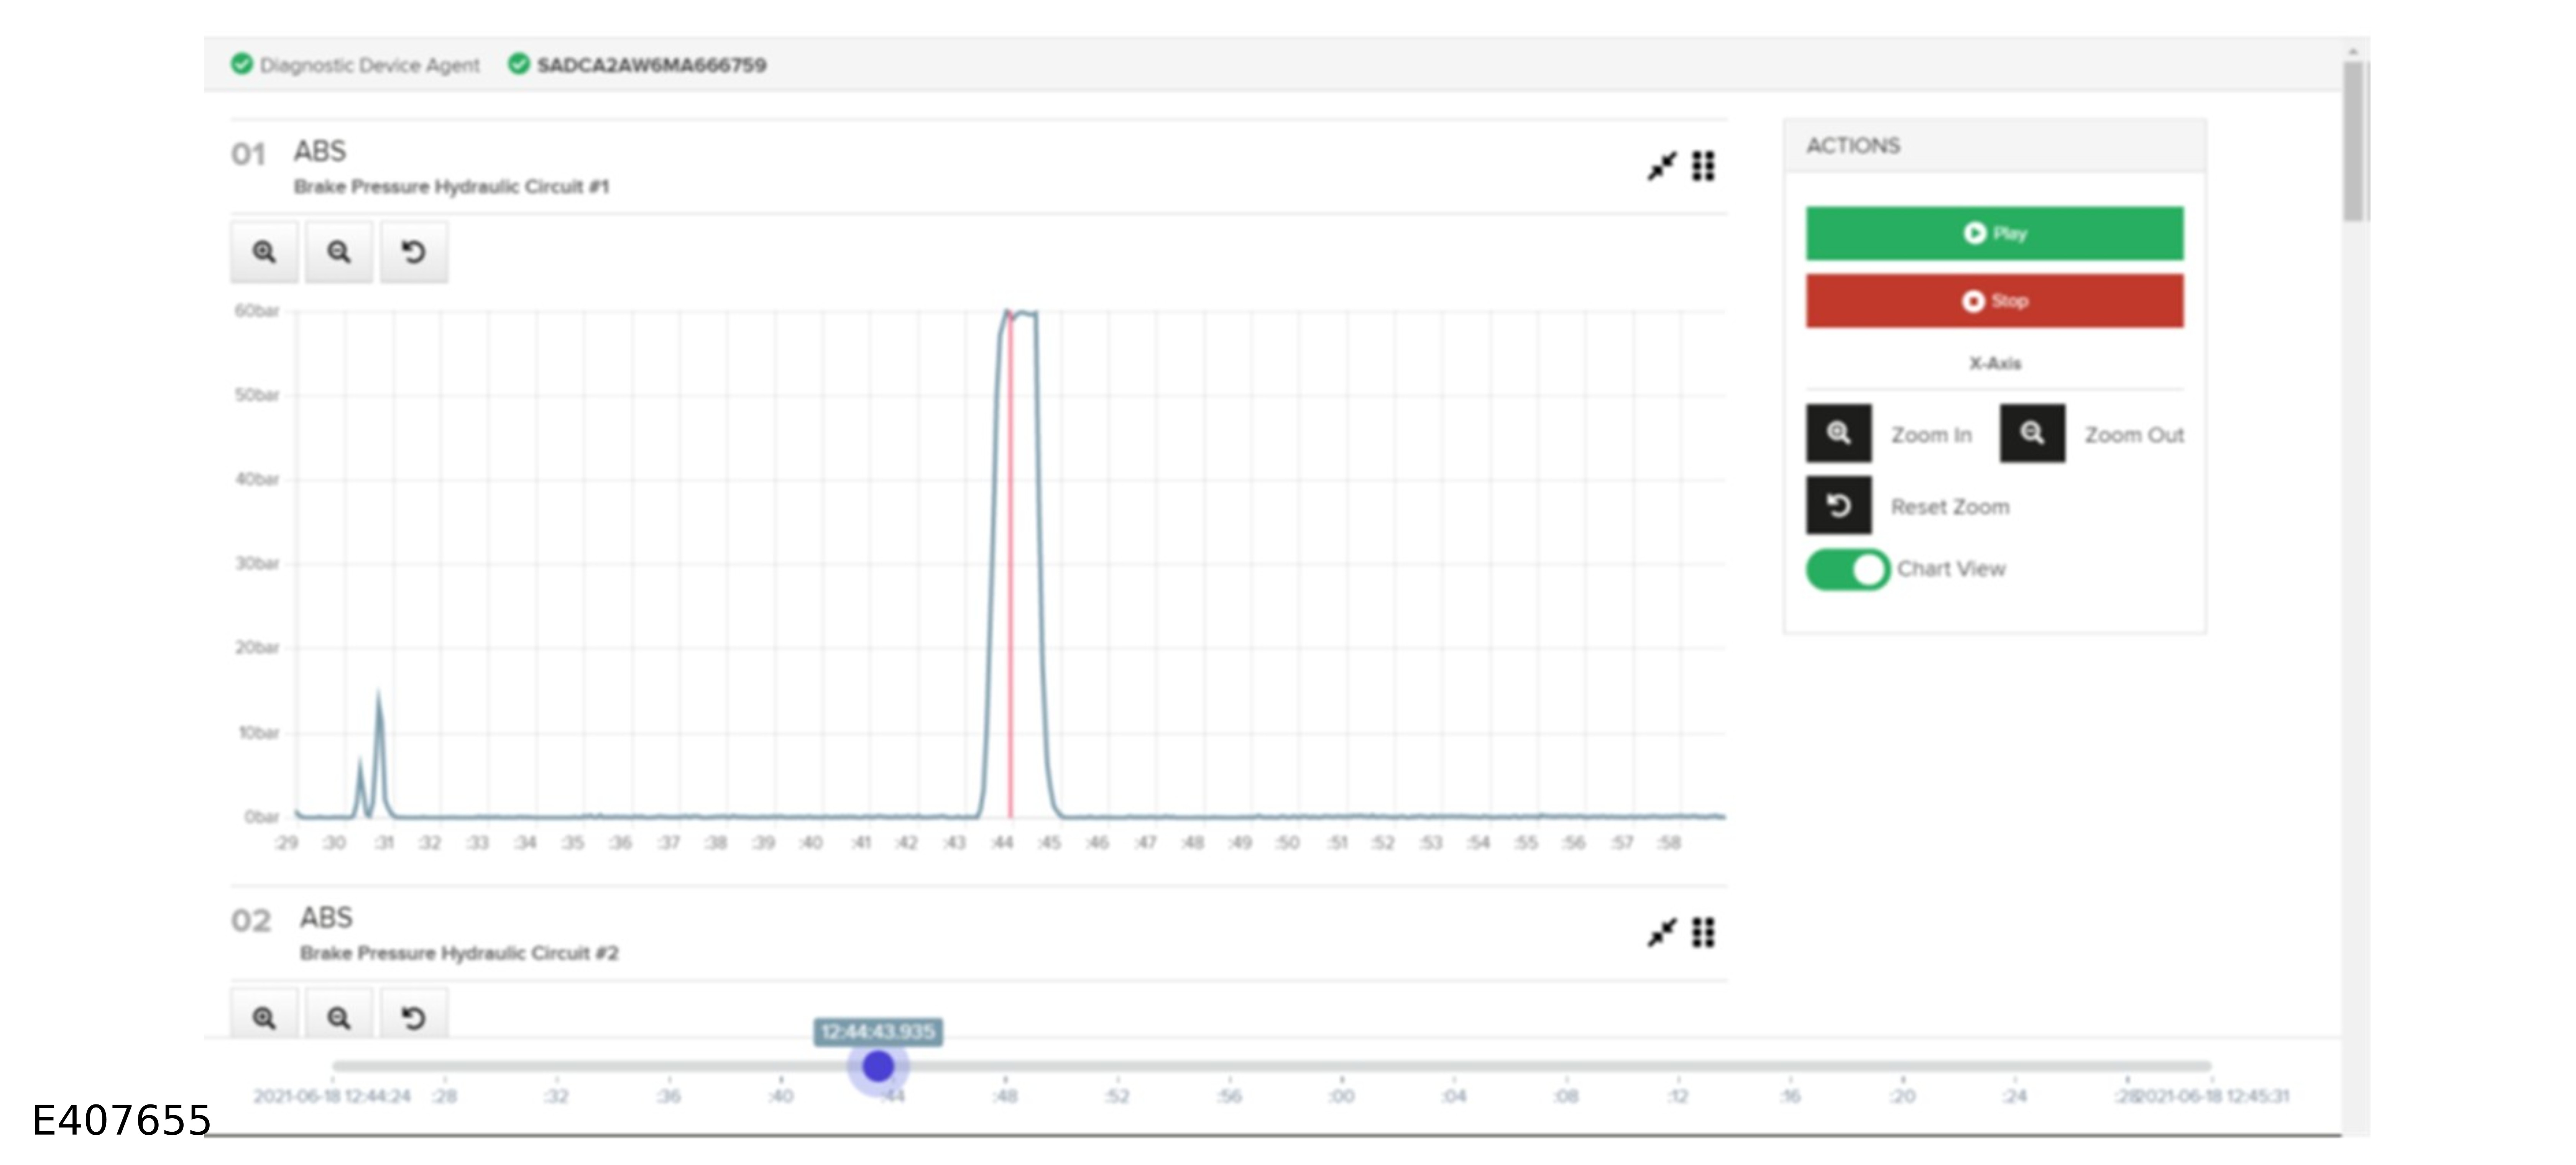Click the page's vertical scrollbar thumb
2576x1165 pixels.
2354,141
